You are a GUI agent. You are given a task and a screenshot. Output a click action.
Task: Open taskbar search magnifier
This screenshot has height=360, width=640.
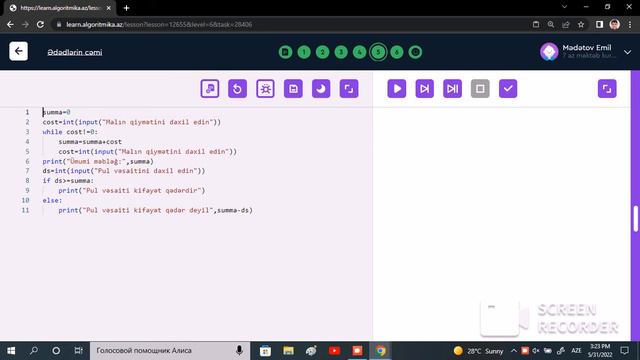pyautogui.click(x=34, y=351)
